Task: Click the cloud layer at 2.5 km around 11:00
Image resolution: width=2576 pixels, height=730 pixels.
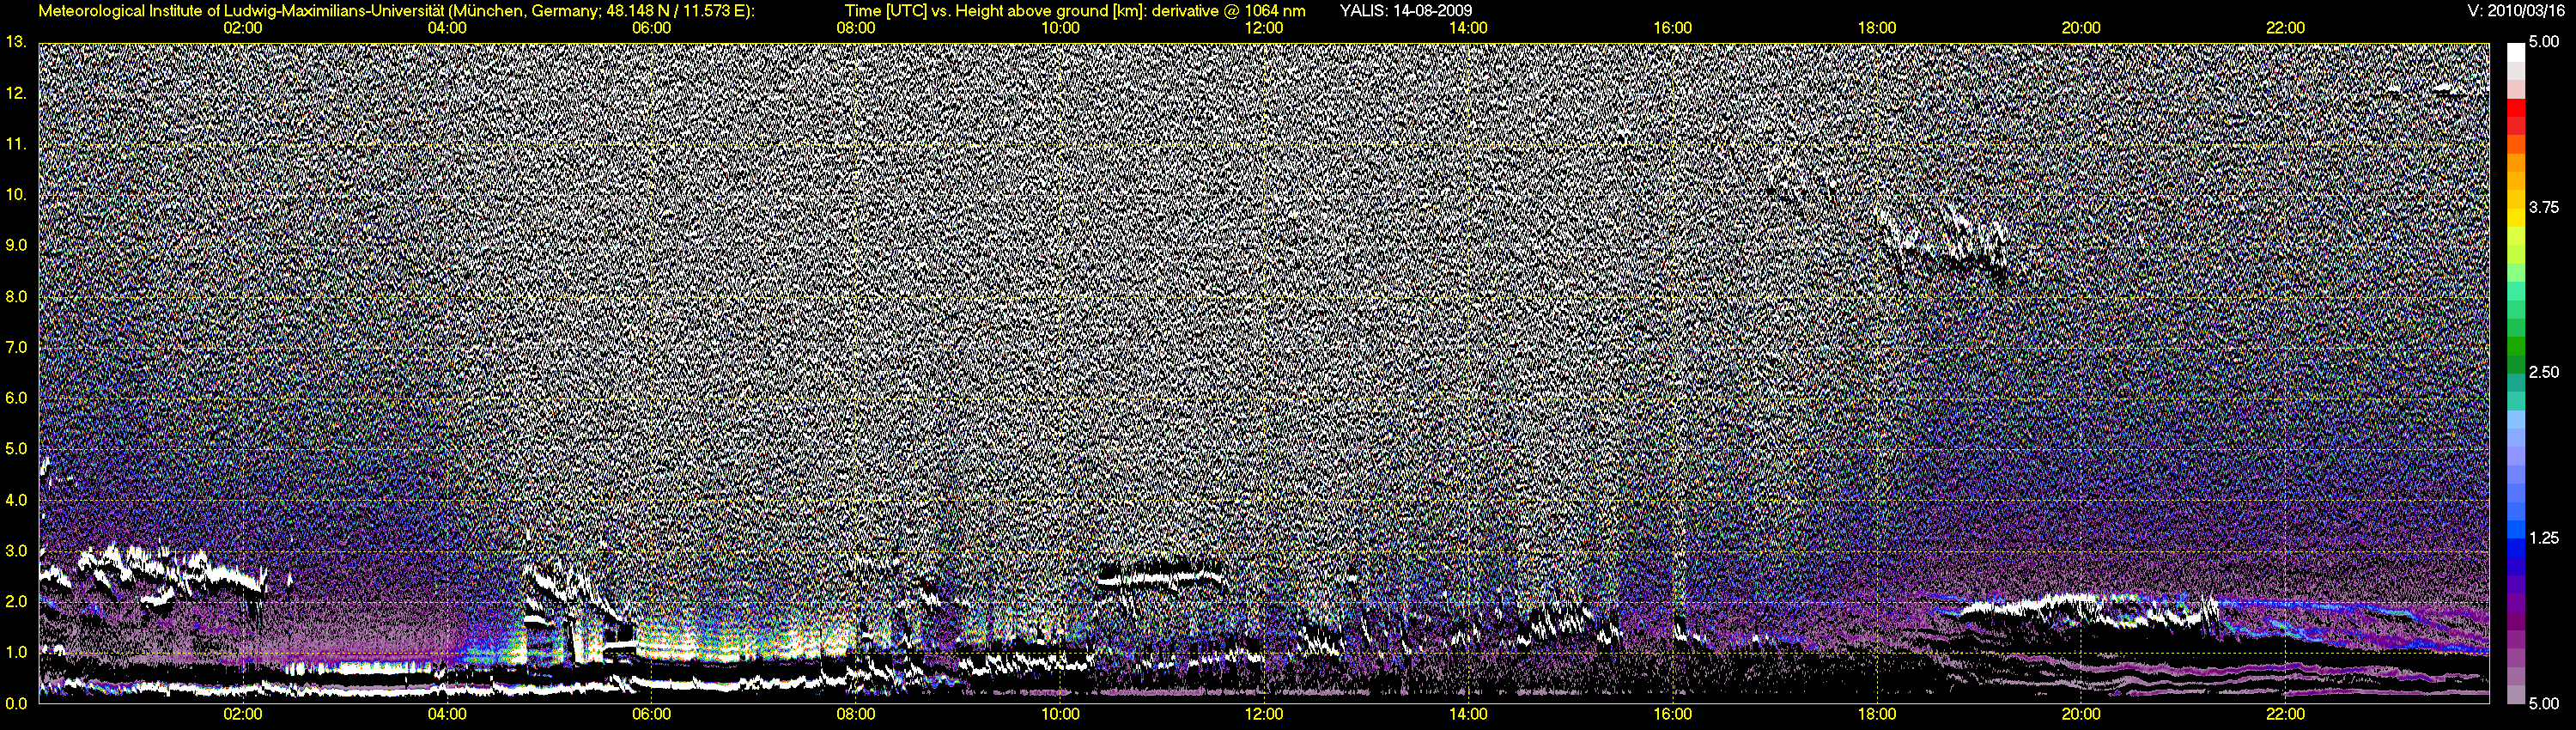Action: pos(1160,575)
